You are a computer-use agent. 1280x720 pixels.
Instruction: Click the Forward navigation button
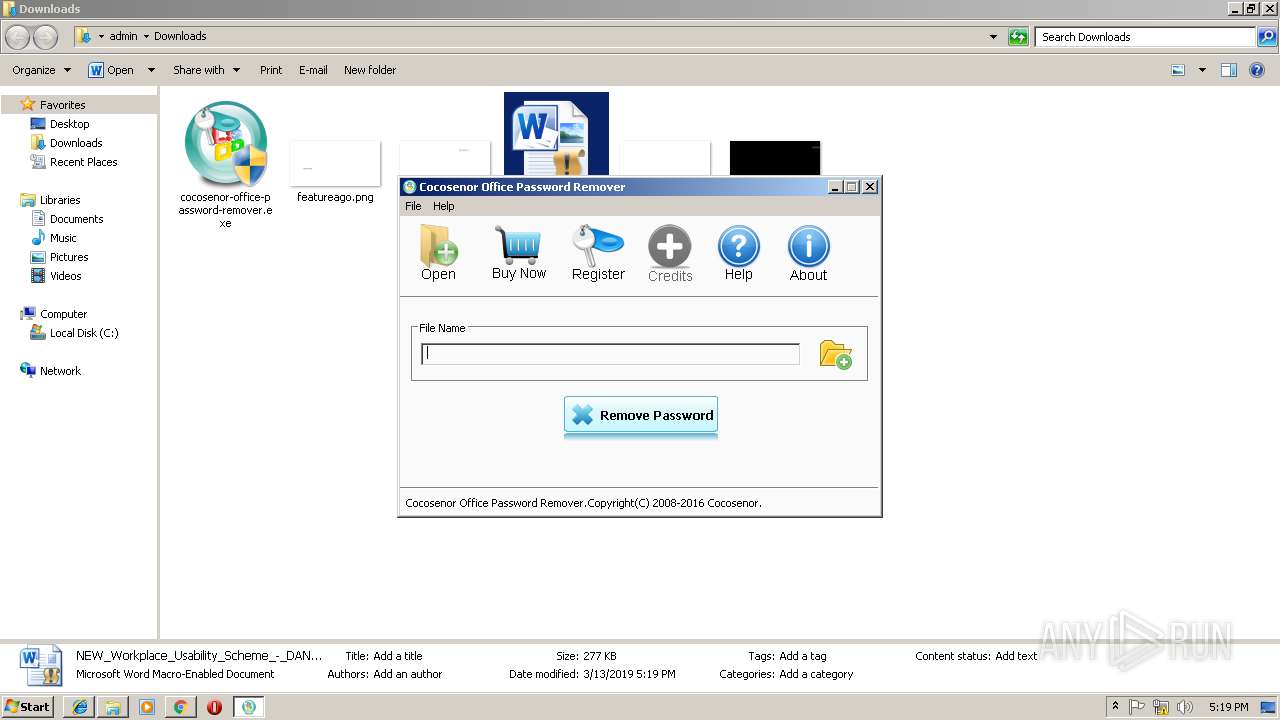point(46,37)
